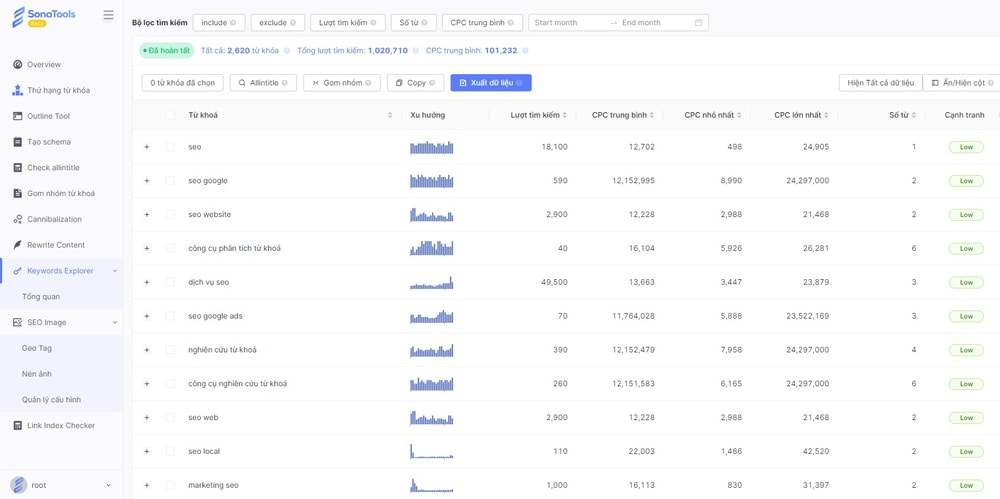Click Keywords Explorer key icon
Viewport: 1000px width, 499px height.
tap(17, 271)
